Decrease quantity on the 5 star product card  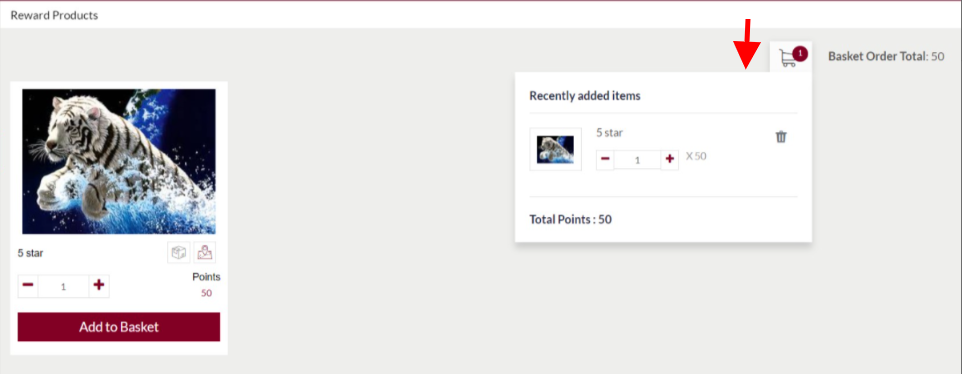[x=28, y=286]
